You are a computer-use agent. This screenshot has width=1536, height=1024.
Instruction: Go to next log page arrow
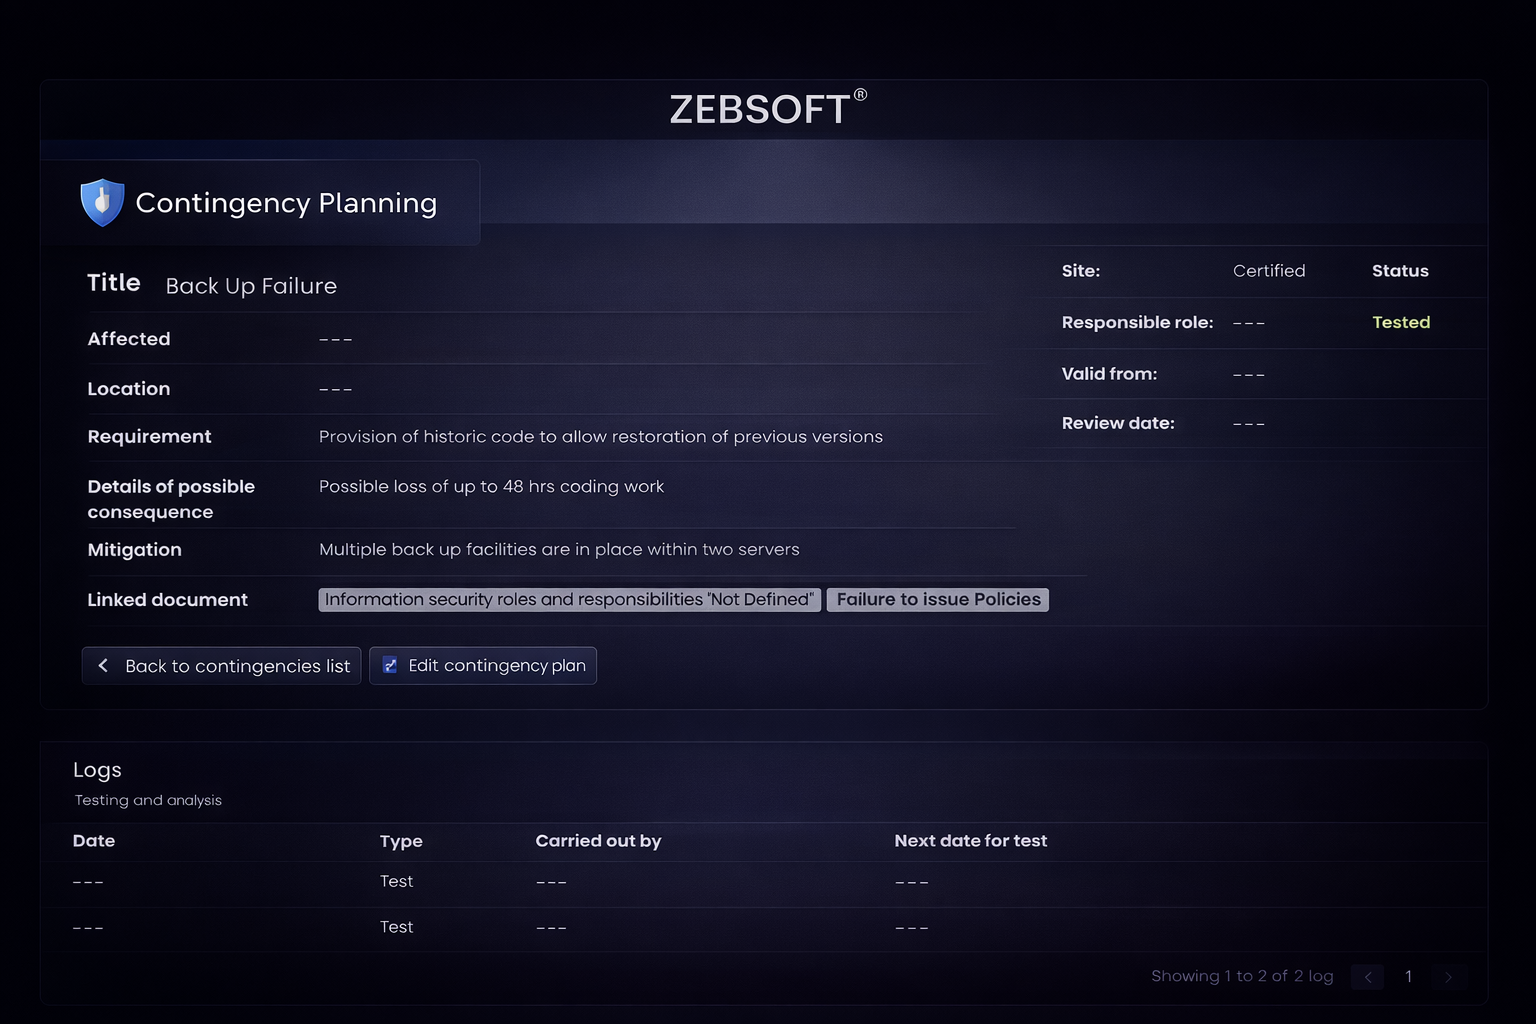point(1448,977)
